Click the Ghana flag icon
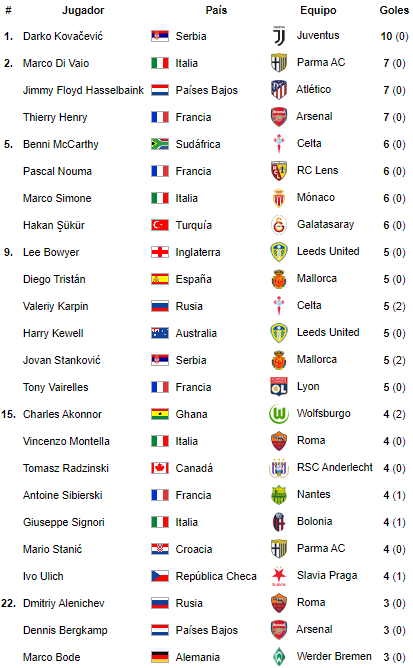 (x=160, y=414)
